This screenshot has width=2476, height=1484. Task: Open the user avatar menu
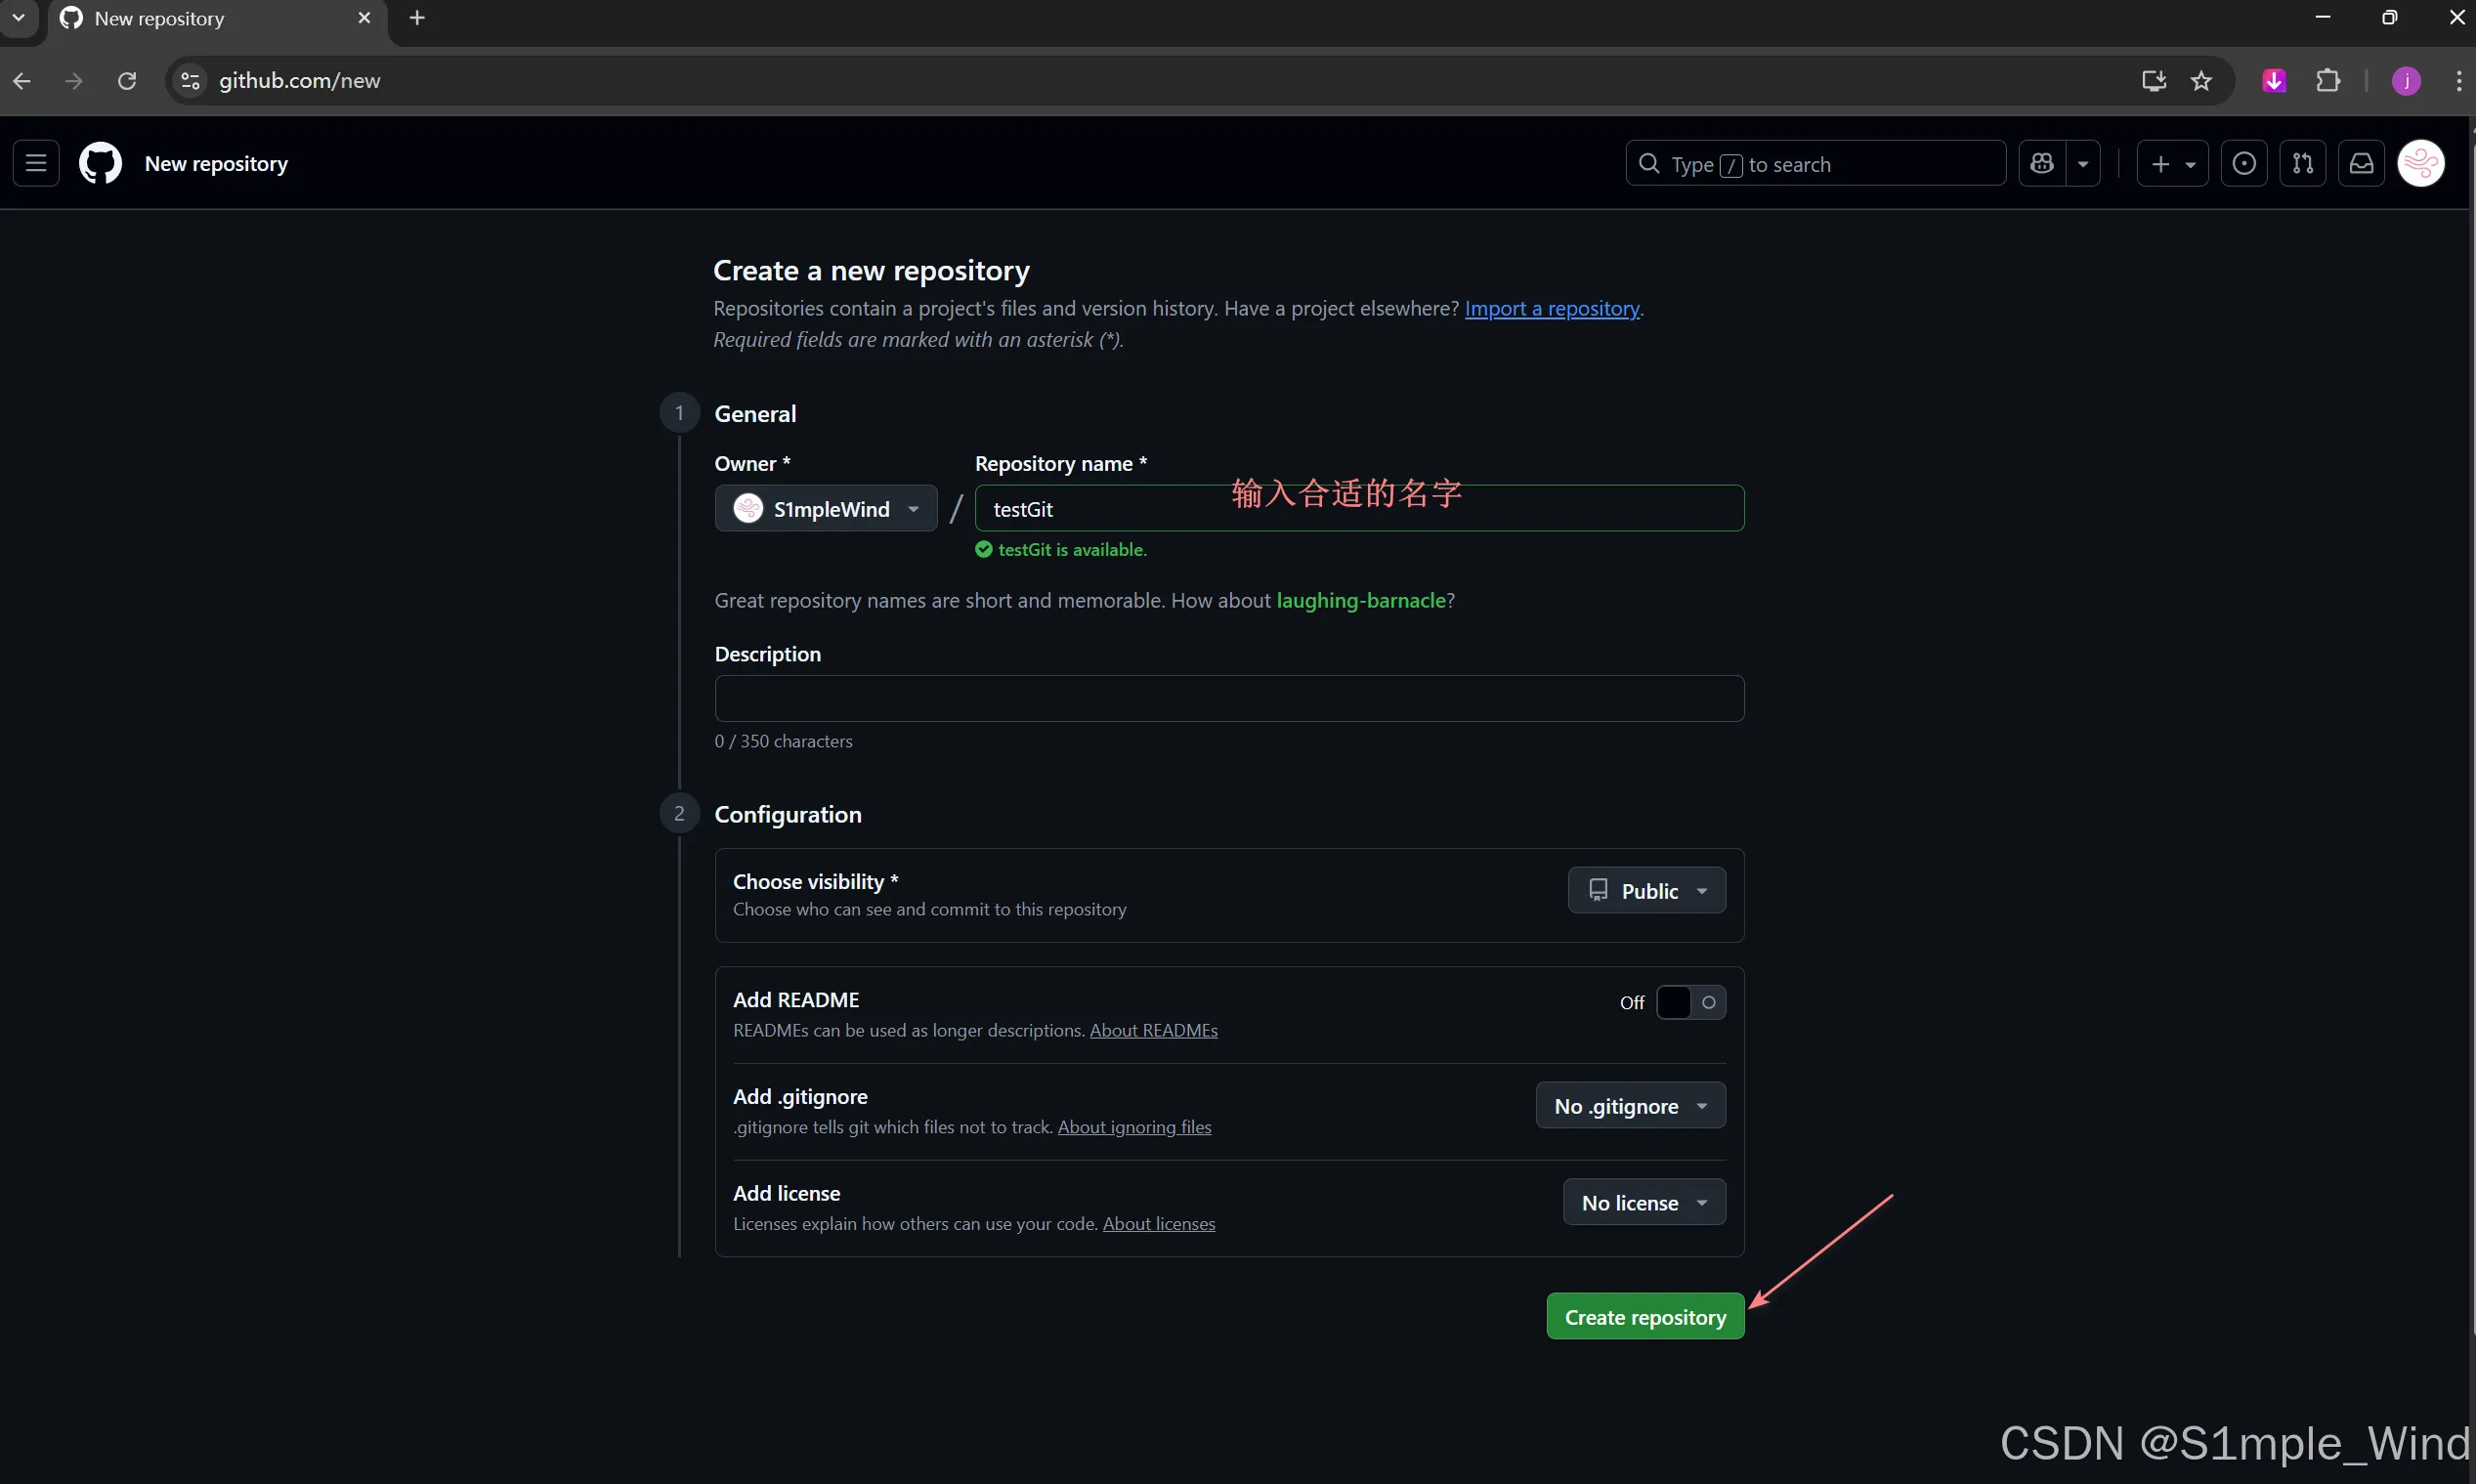[2421, 163]
